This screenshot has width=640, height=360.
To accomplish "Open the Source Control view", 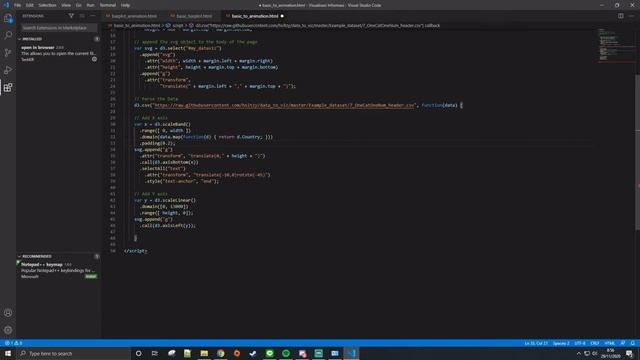I will pos(8,53).
